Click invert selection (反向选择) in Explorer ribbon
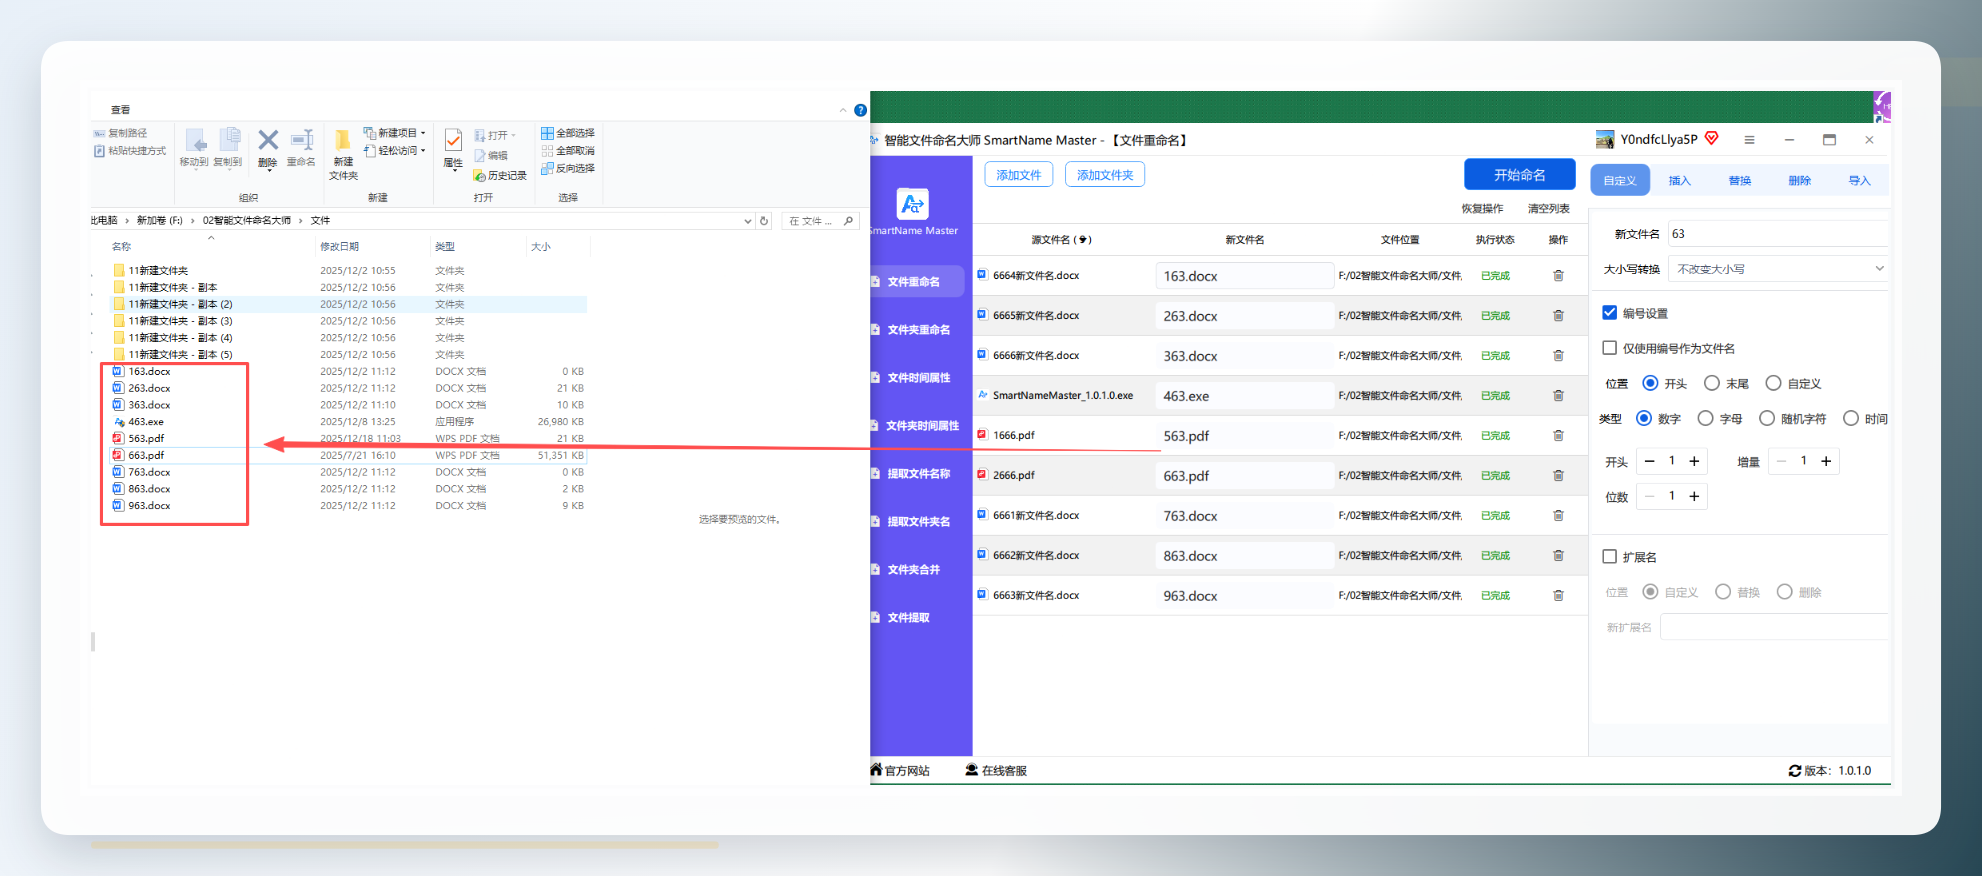 568,168
